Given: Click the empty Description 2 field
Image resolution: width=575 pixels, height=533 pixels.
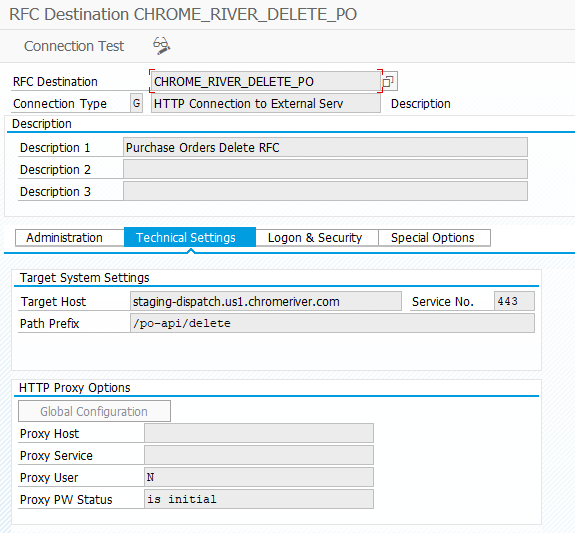Looking at the screenshot, I should coord(325,169).
